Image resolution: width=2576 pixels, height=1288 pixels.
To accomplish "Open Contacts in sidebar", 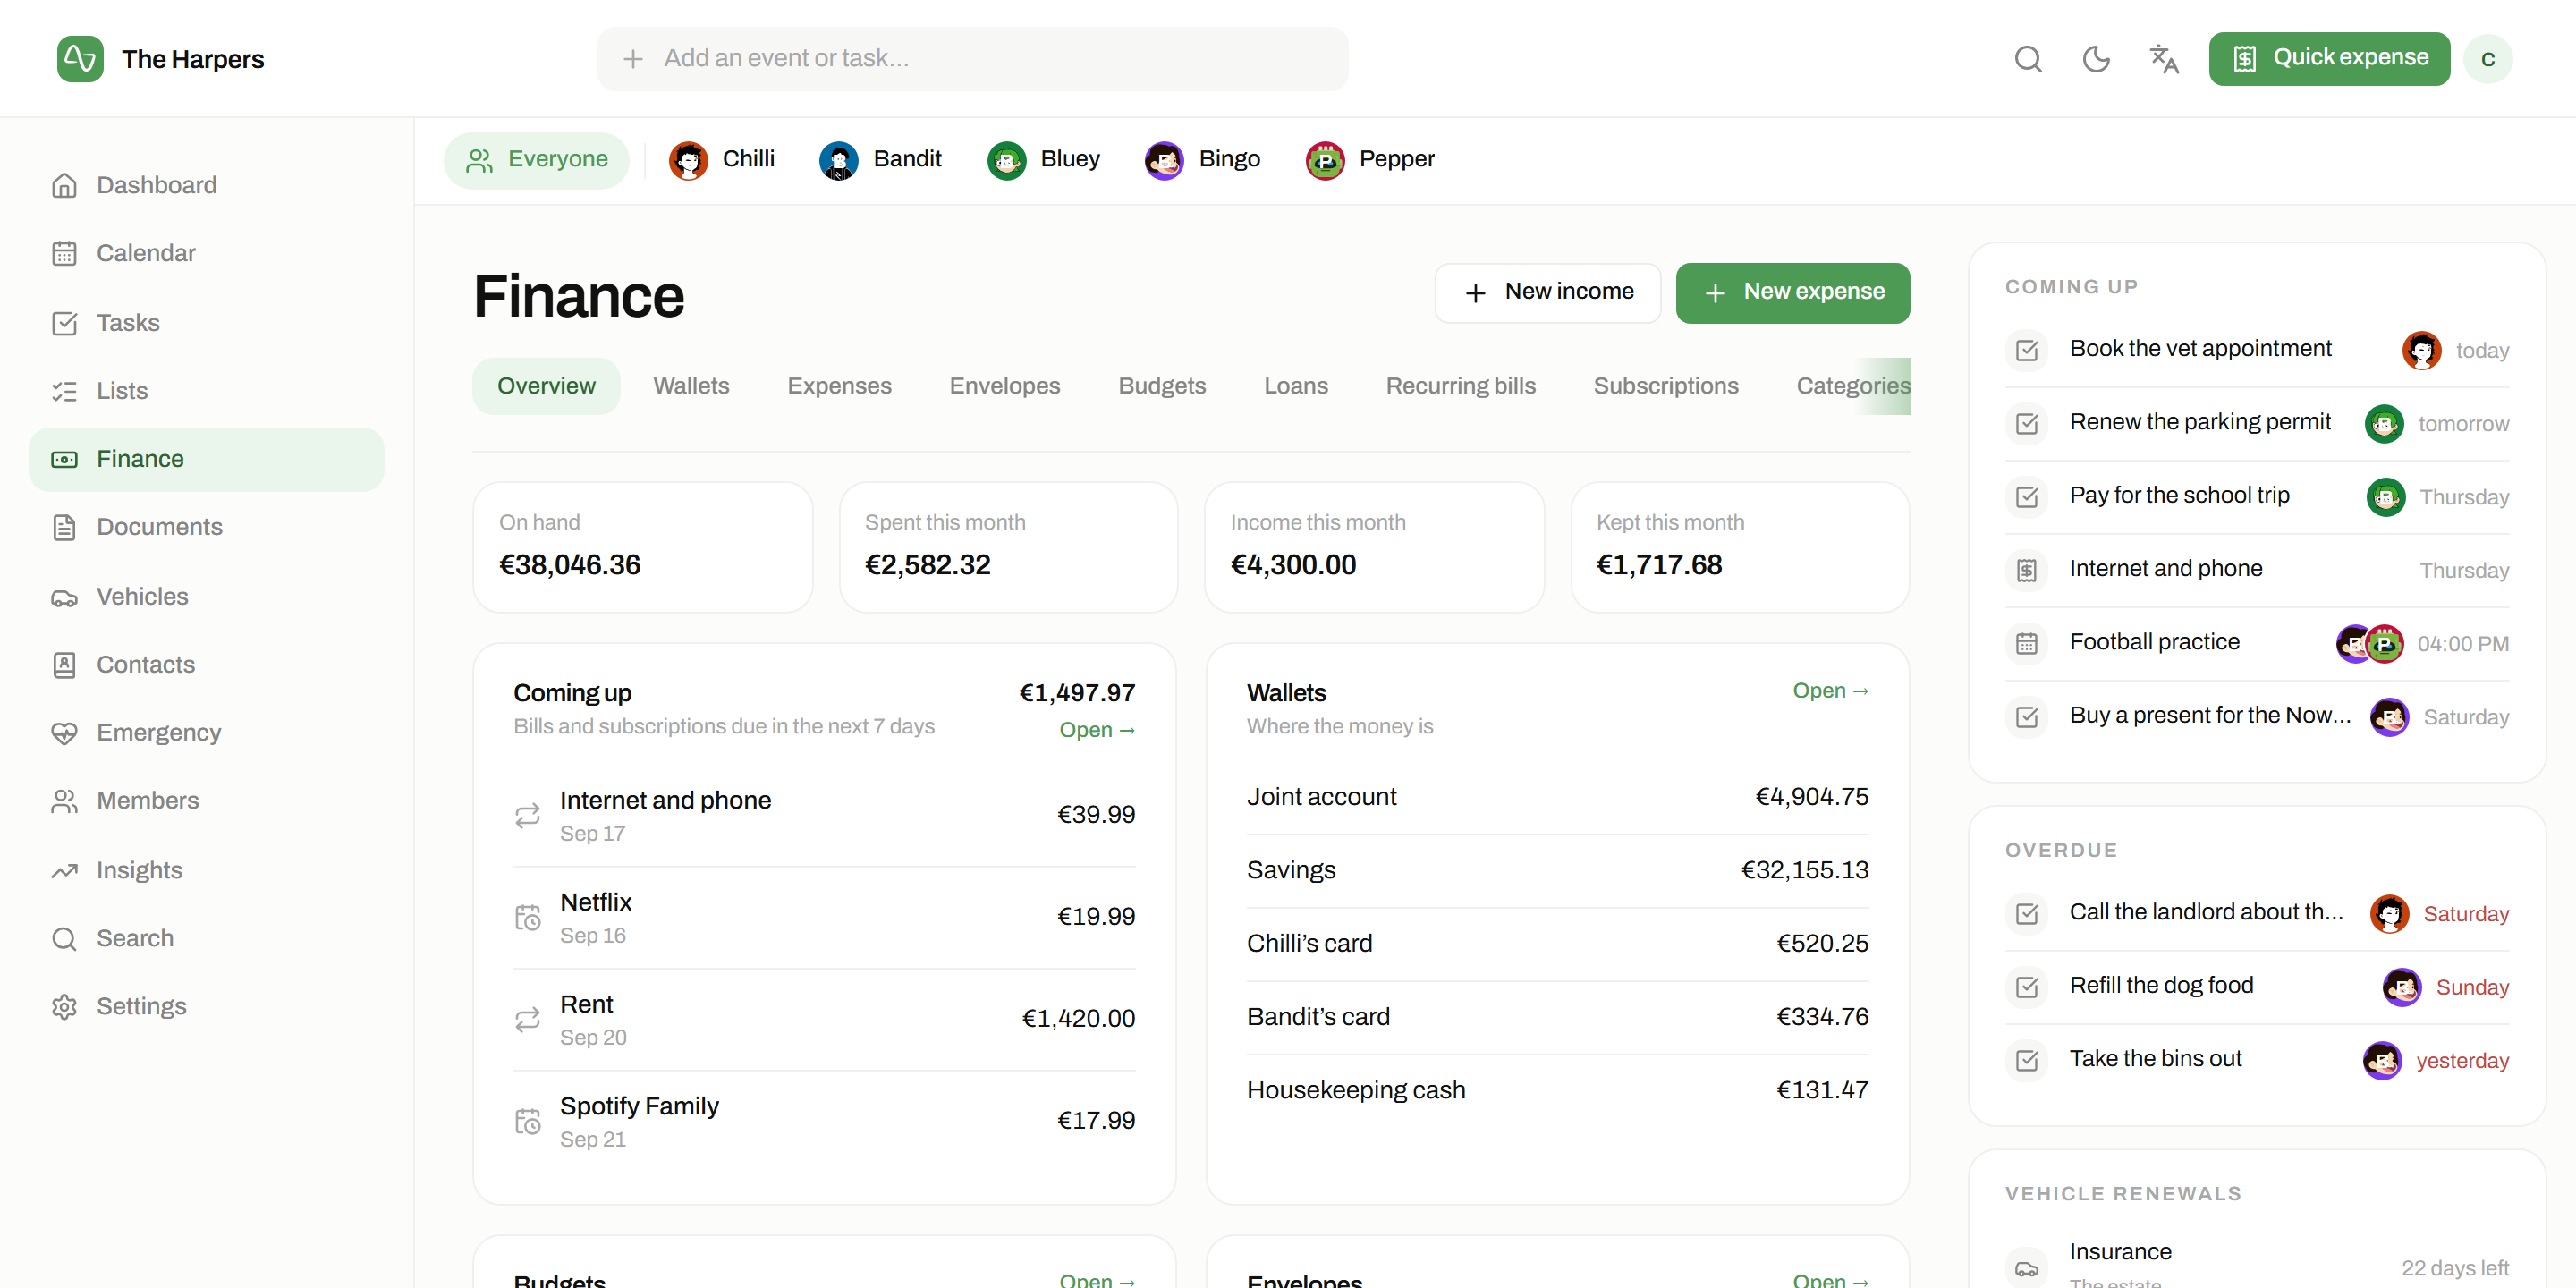I will coord(206,665).
